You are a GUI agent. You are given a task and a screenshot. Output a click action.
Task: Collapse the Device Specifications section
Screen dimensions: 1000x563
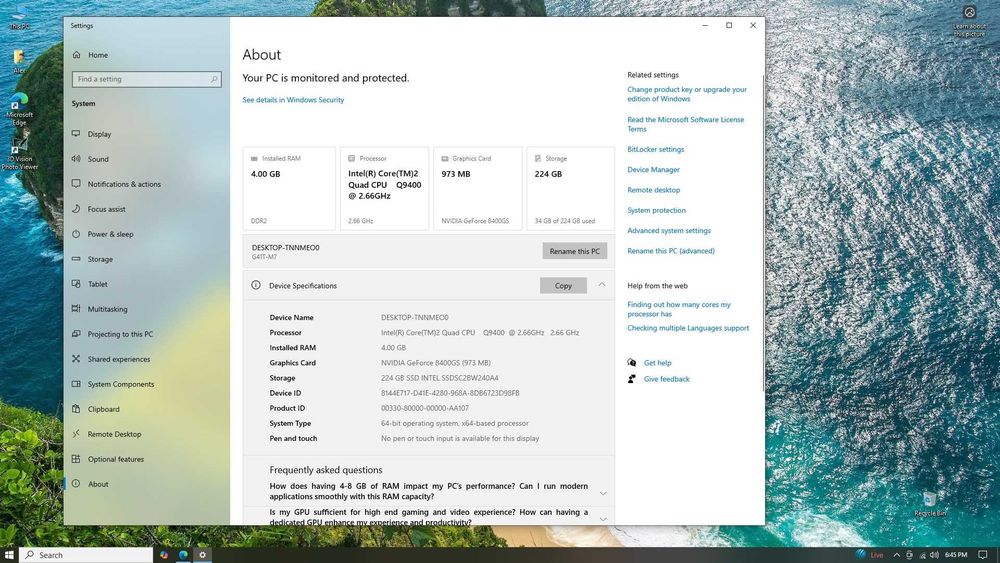601,284
